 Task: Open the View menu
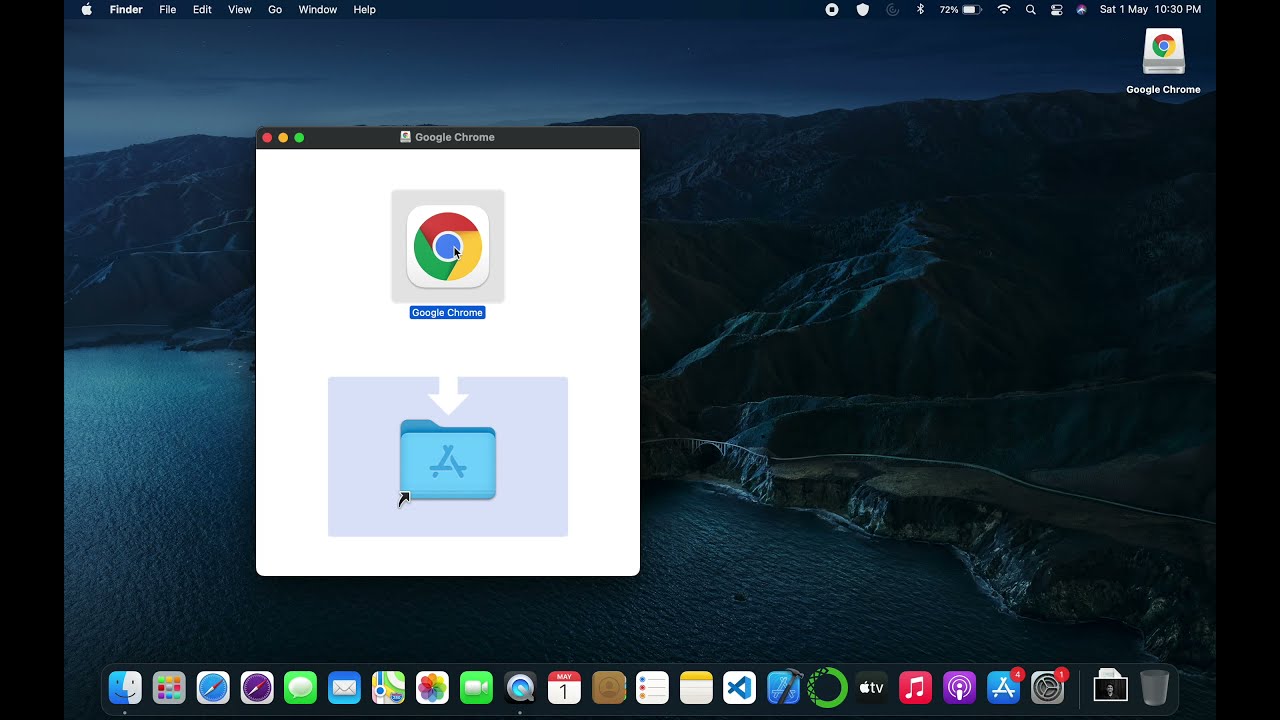[x=240, y=10]
